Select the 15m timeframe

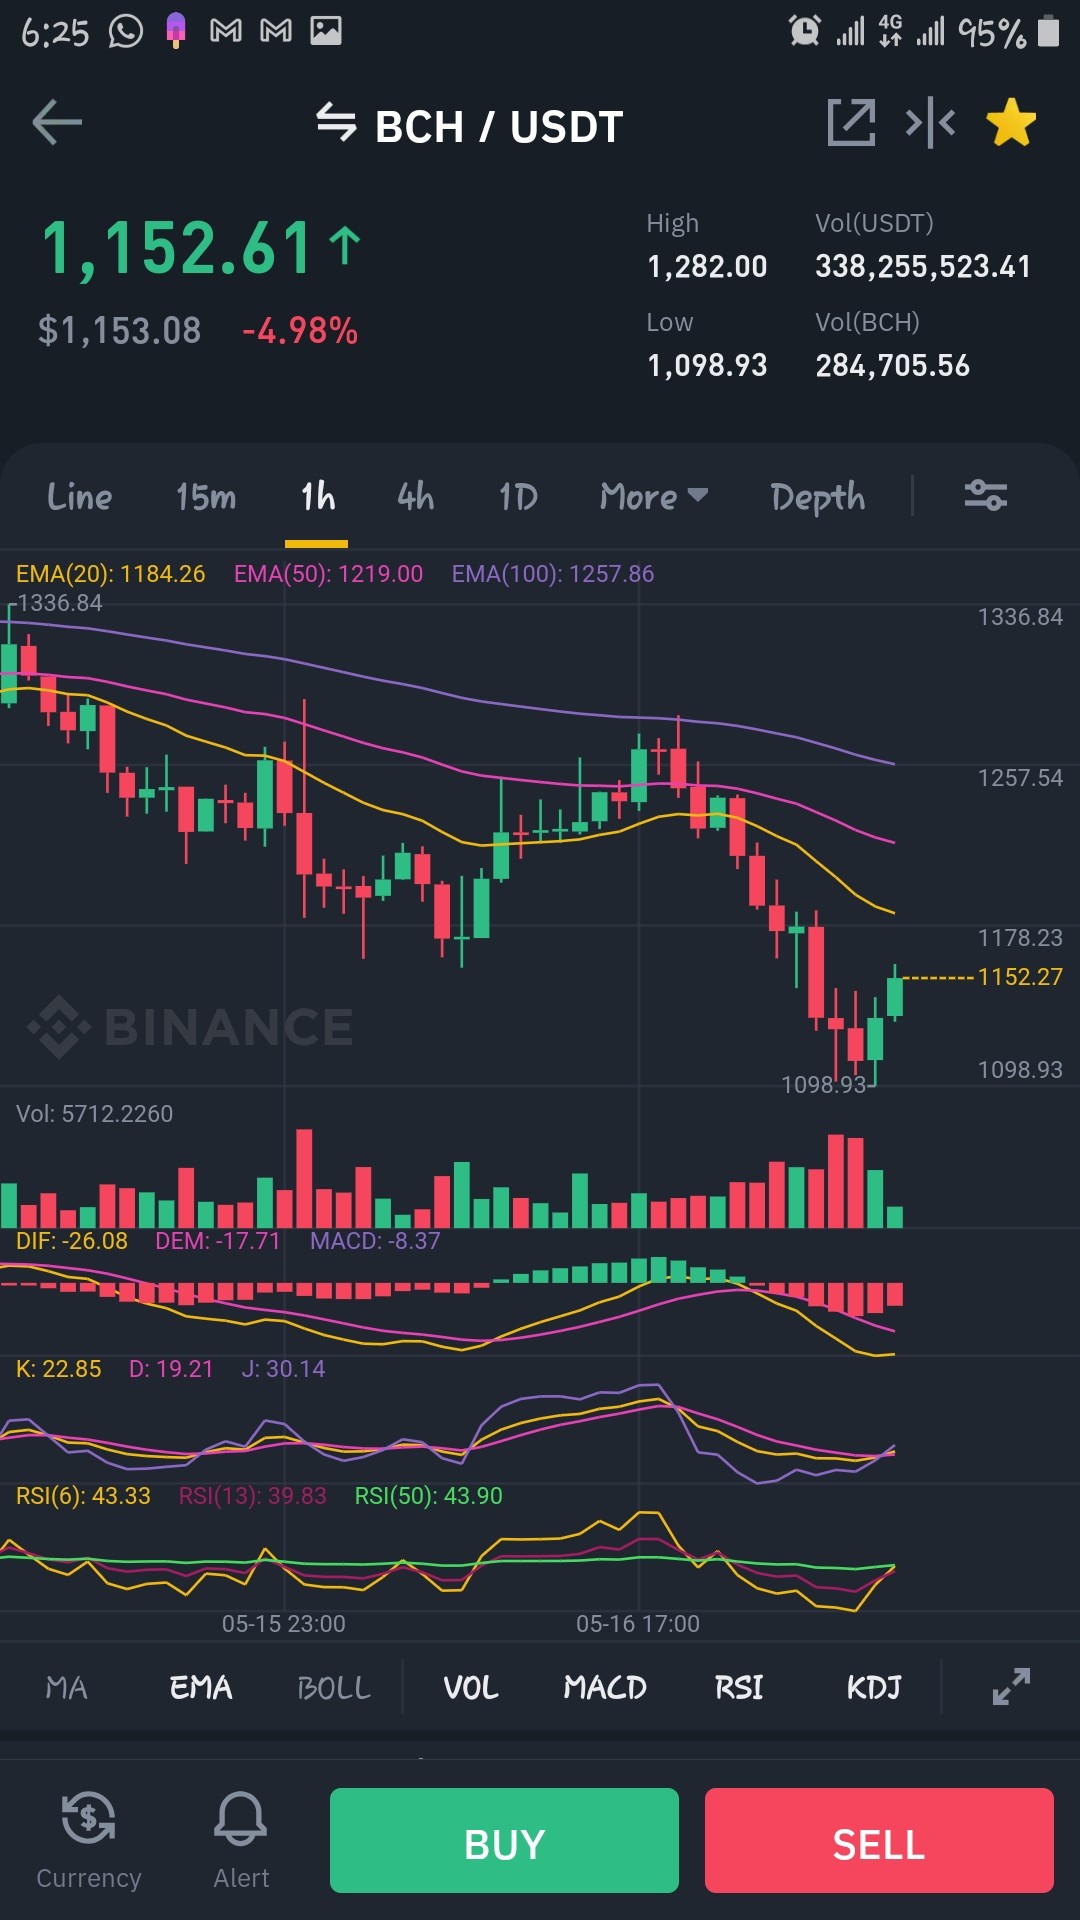[x=206, y=497]
